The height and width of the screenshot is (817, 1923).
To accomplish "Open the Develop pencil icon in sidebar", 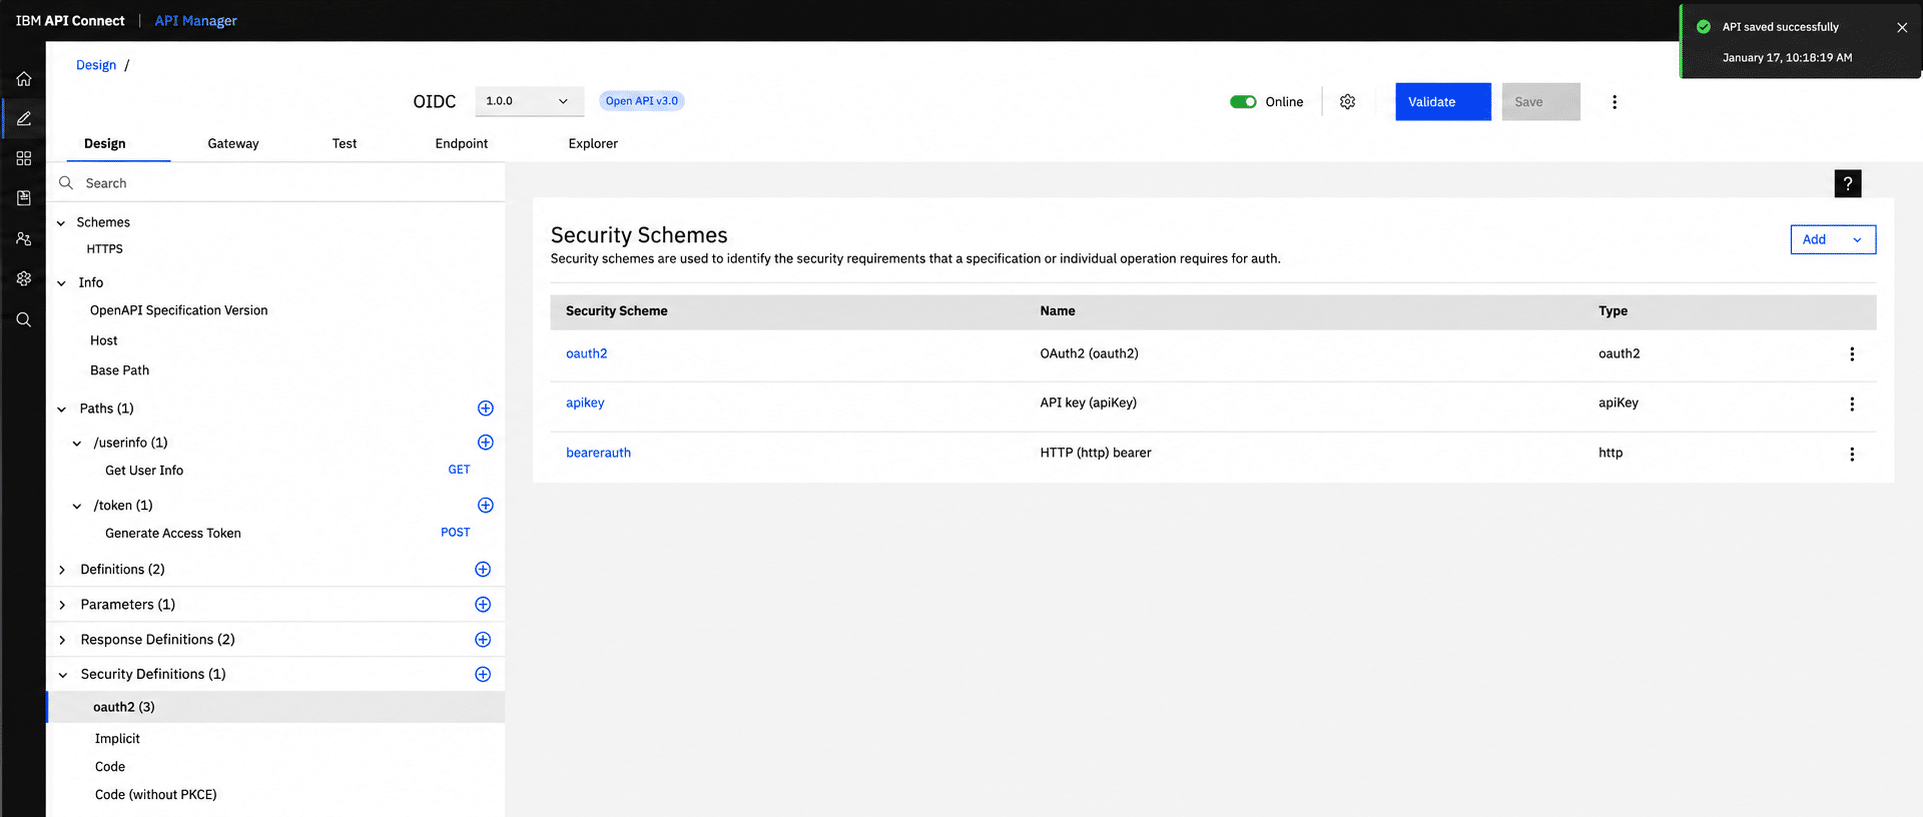I will [x=24, y=119].
